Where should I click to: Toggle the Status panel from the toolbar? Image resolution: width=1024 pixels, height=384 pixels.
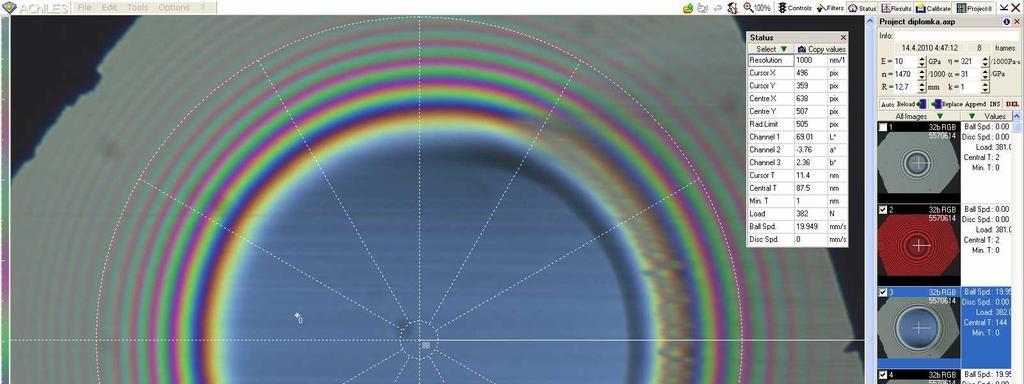862,8
